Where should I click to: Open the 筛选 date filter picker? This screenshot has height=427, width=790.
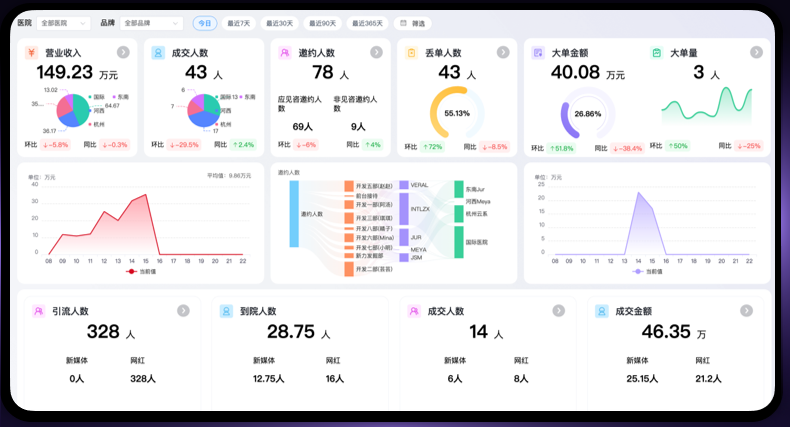tap(413, 23)
